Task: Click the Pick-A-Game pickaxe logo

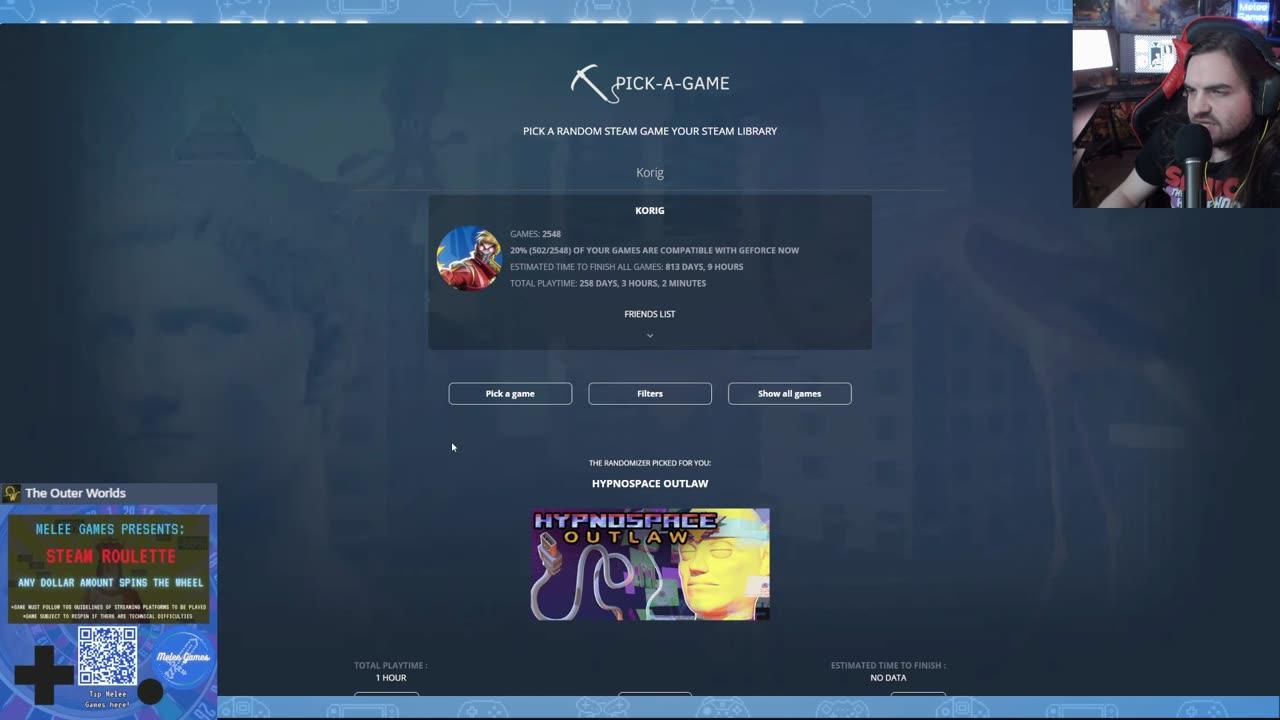Action: tap(594, 84)
